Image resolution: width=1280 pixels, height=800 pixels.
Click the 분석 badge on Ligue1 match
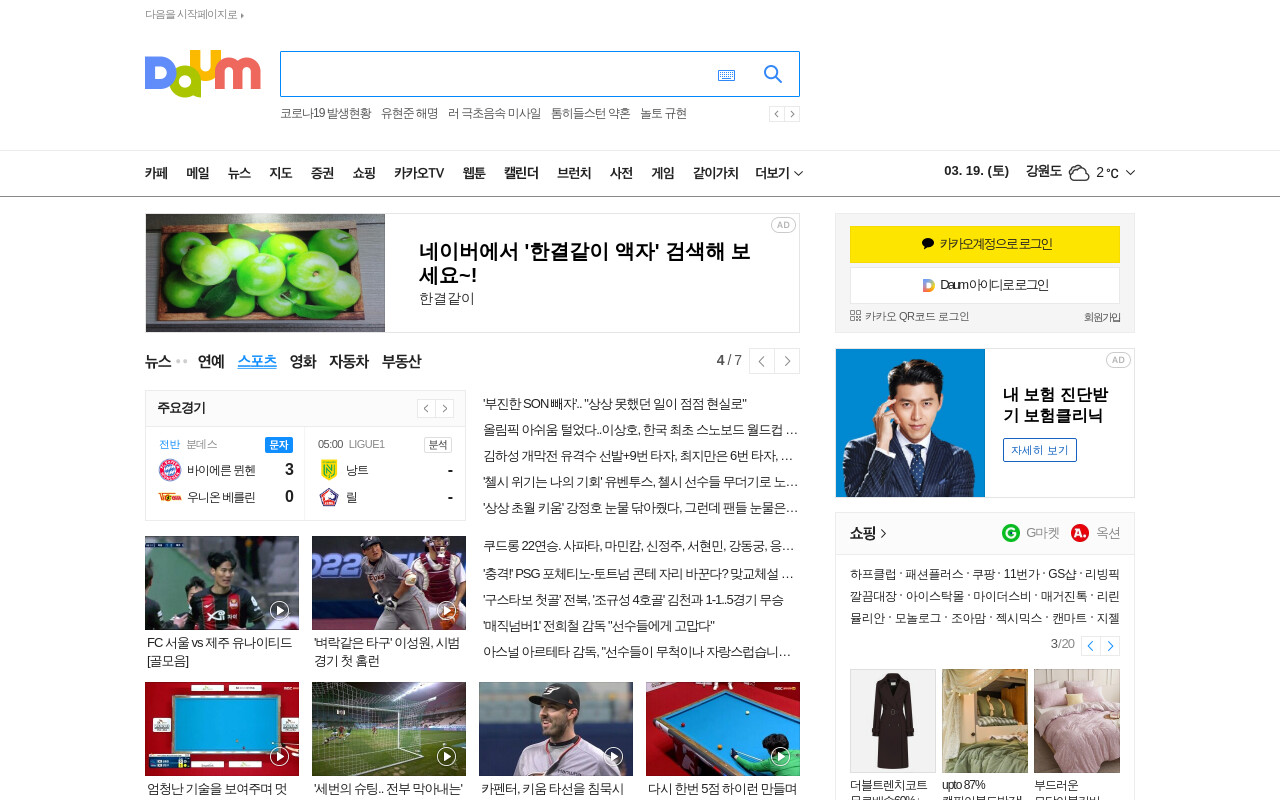(438, 444)
